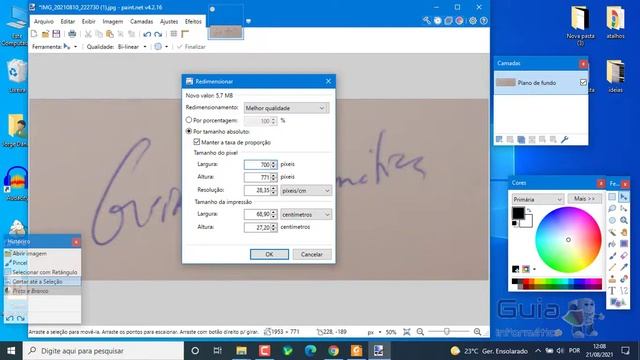Screen dimensions: 640x360
Task: Click the zoom to window icon in status bar
Action: [x=407, y=332]
